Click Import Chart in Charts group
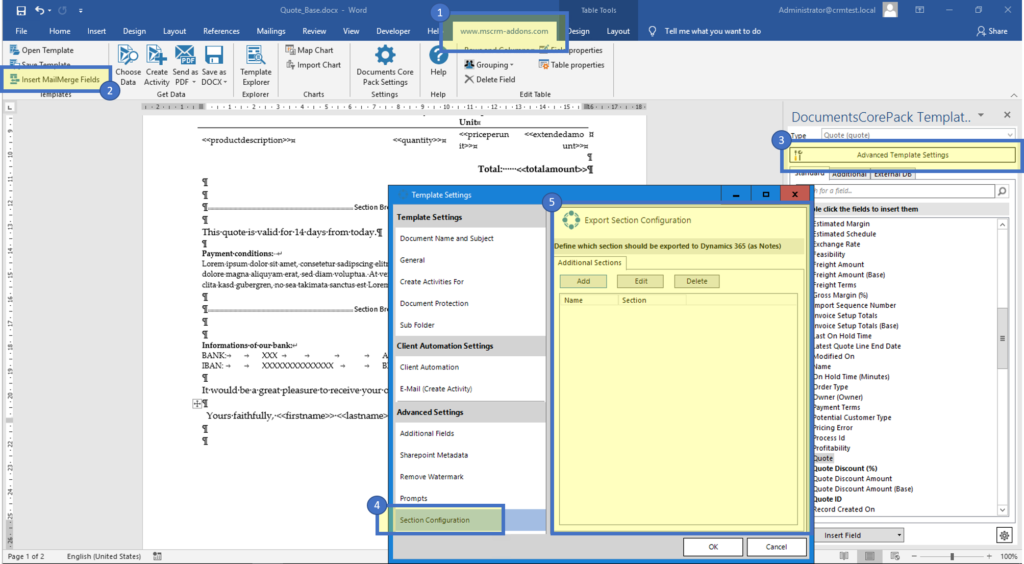1024x564 pixels. point(314,65)
